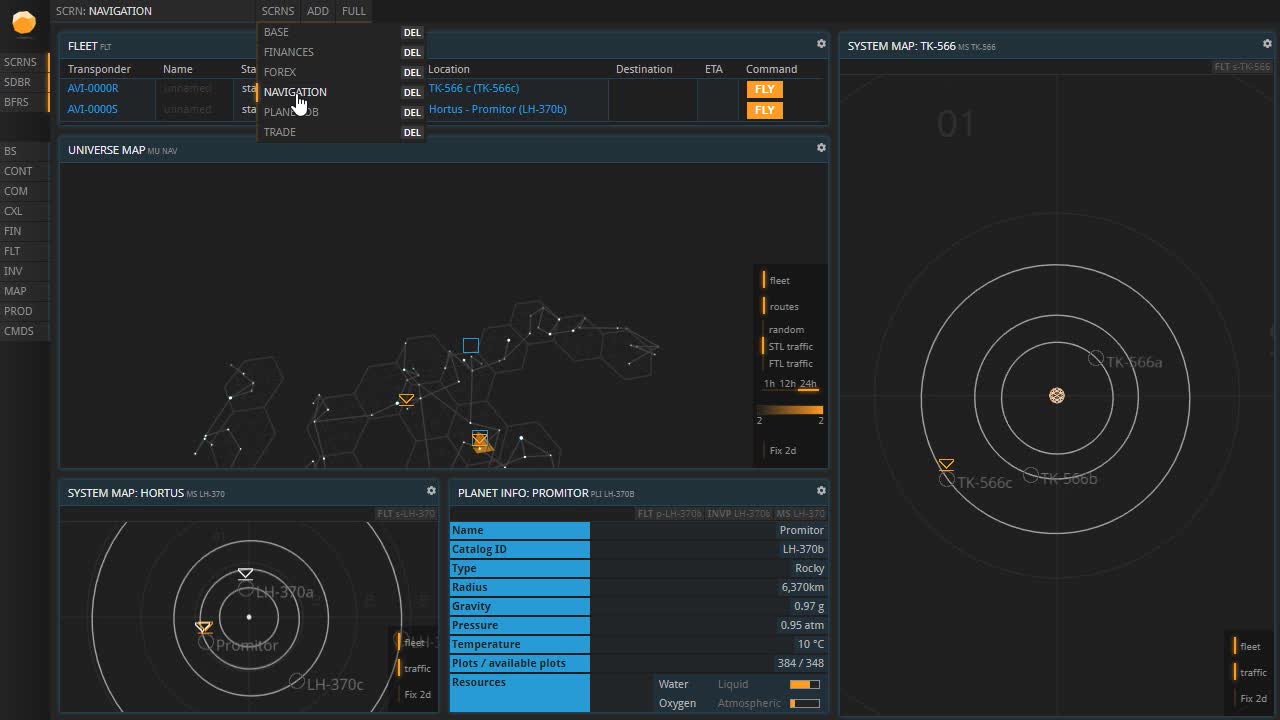
Task: Toggle random overlay on Universe Map
Action: pos(785,330)
